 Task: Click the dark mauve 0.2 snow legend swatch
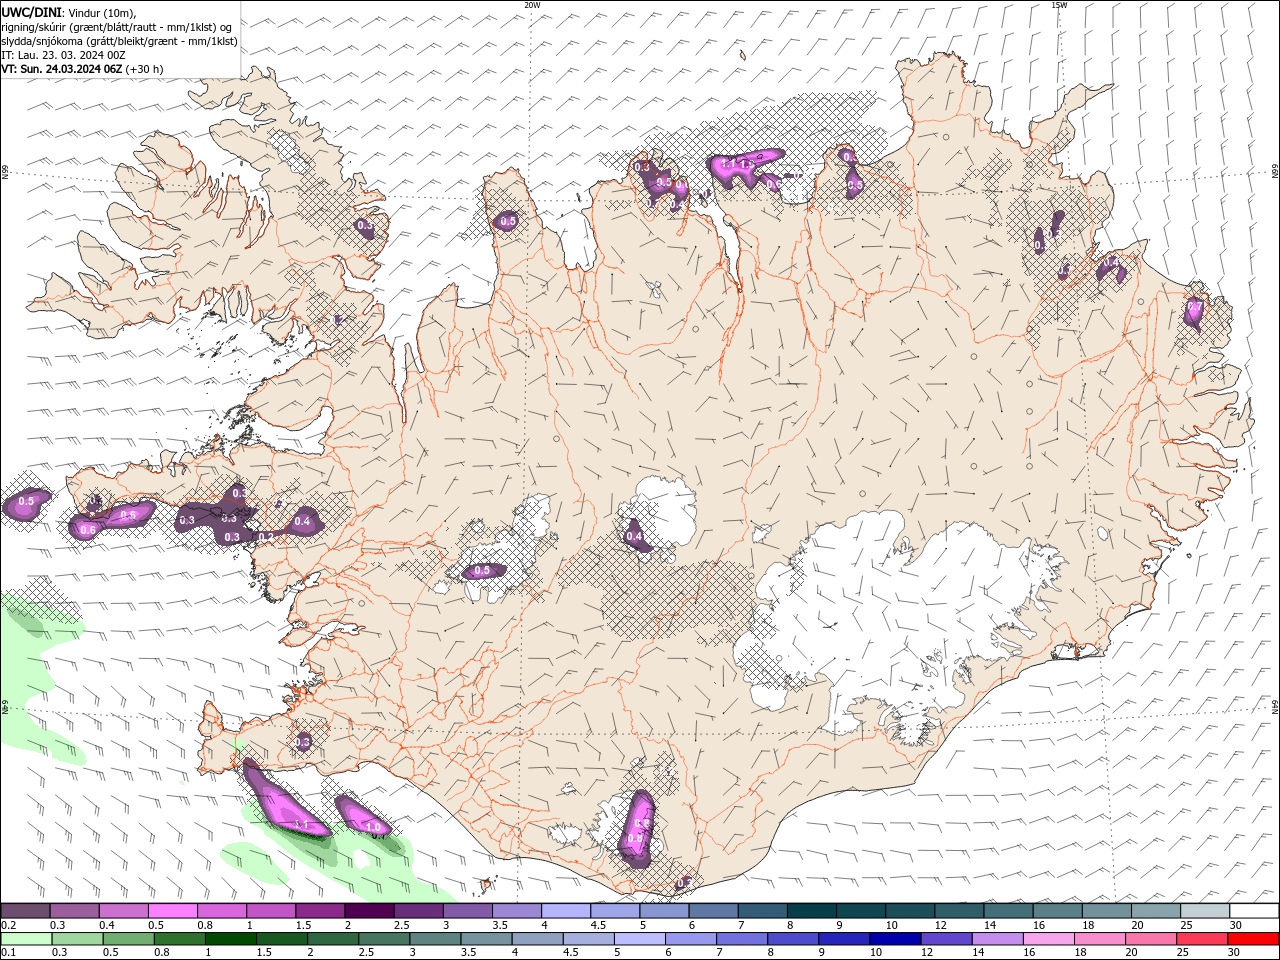(x=25, y=911)
